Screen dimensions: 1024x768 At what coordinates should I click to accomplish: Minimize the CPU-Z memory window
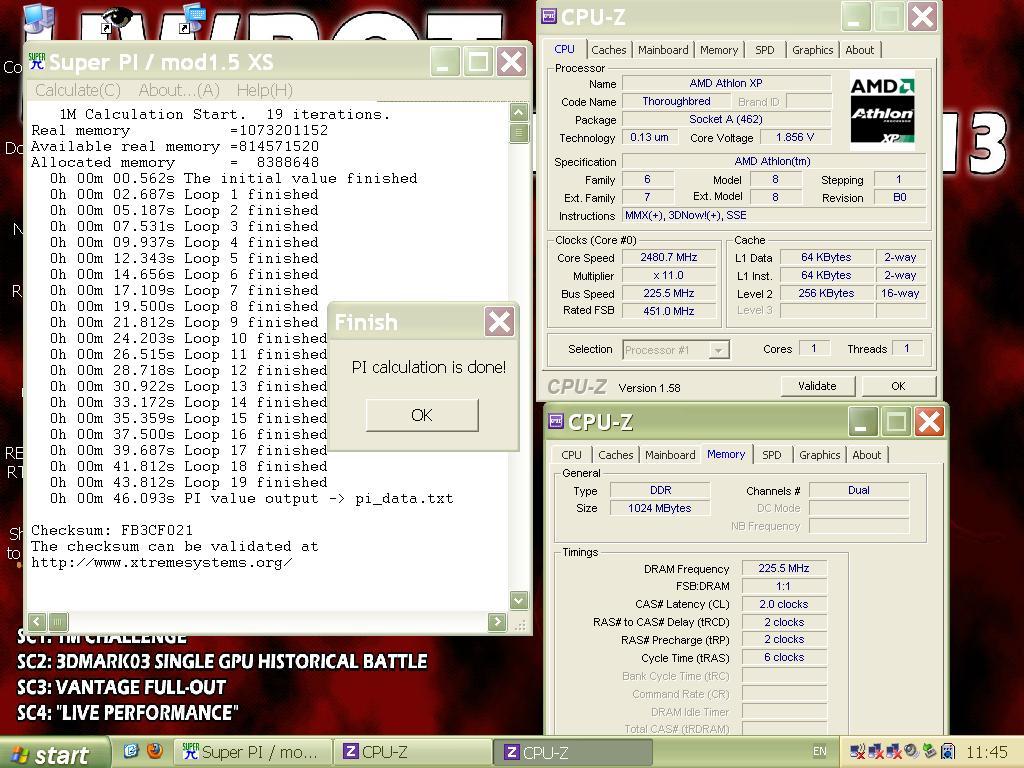(862, 422)
